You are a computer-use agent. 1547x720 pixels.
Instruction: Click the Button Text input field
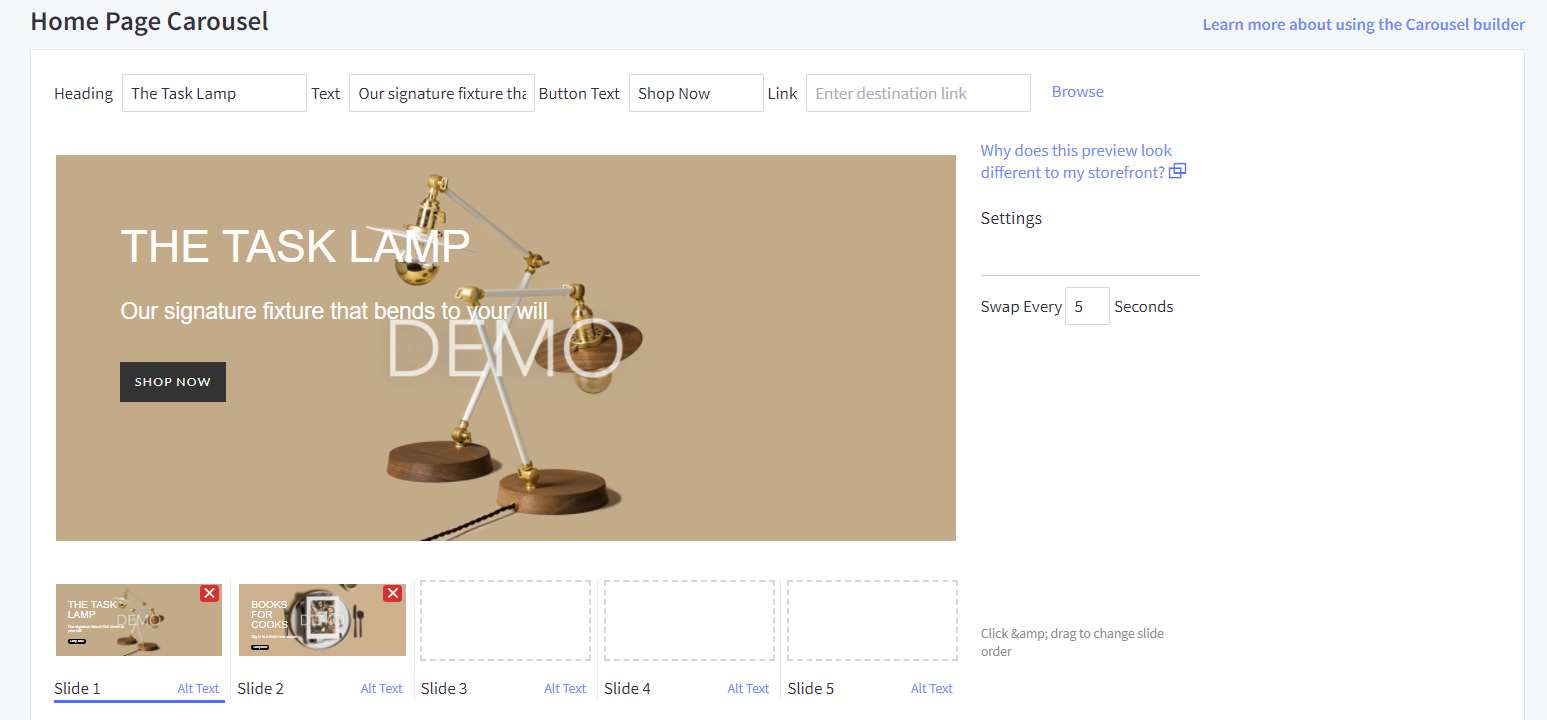(x=695, y=93)
